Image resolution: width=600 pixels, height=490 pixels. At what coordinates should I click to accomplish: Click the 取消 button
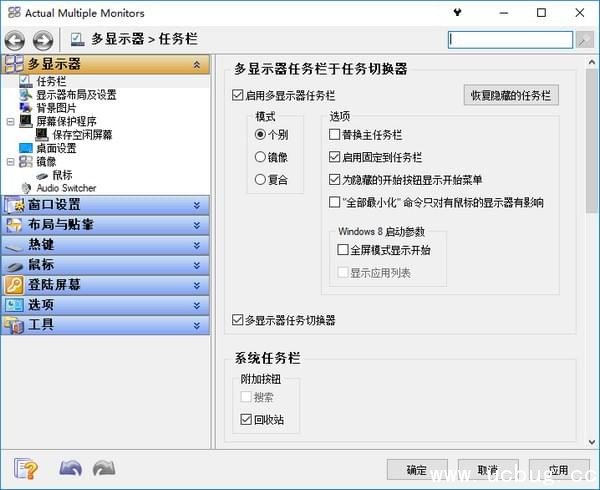tap(488, 469)
